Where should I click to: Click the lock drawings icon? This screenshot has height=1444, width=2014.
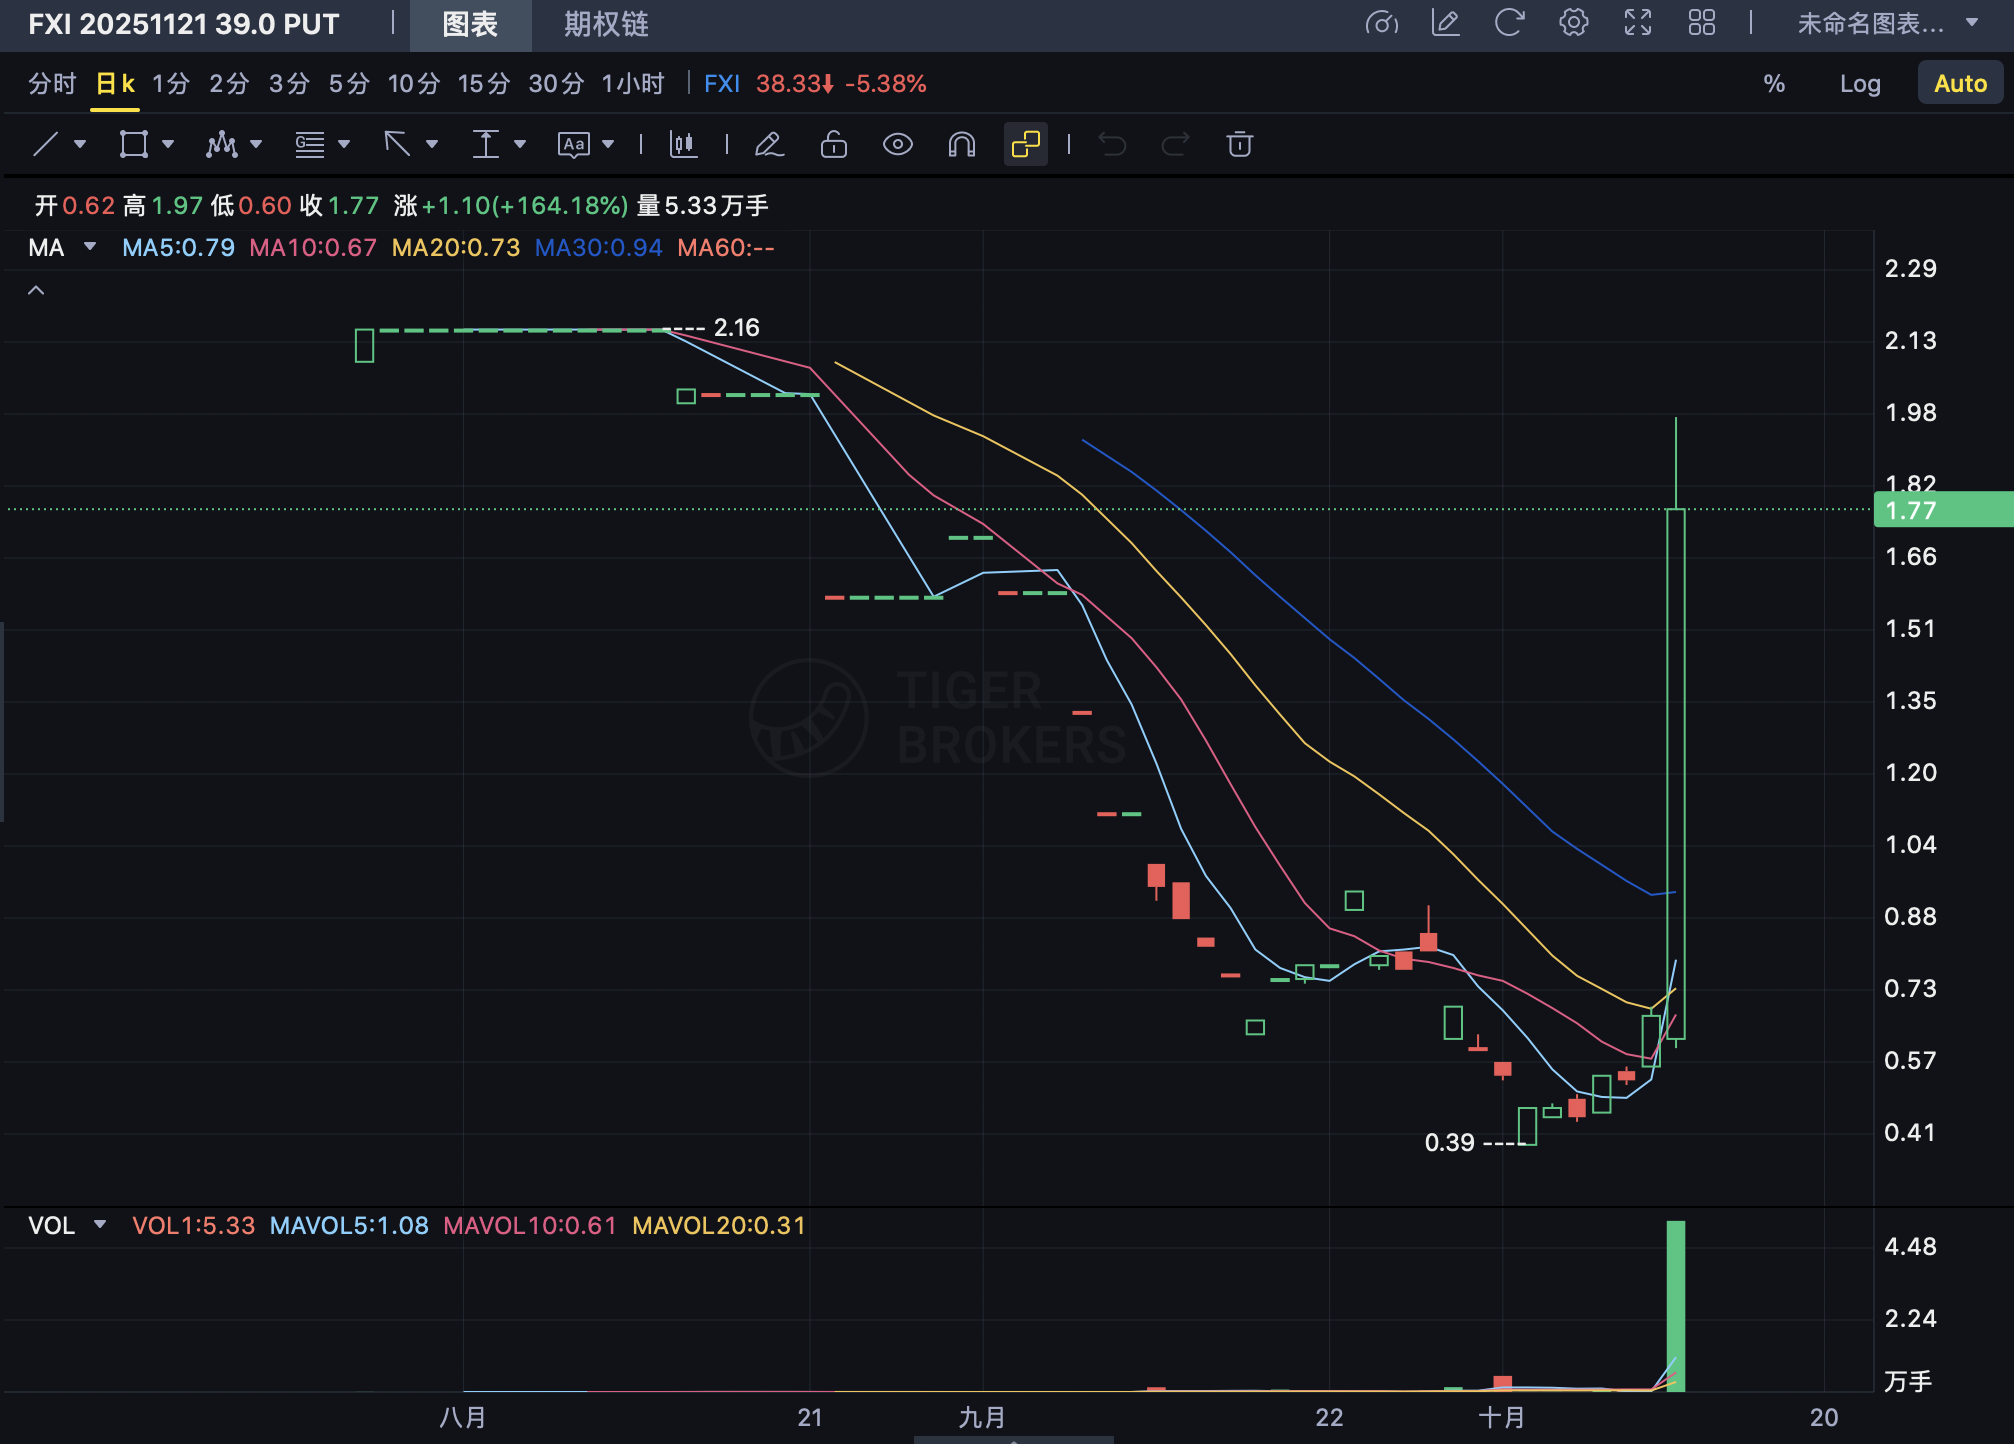[833, 145]
